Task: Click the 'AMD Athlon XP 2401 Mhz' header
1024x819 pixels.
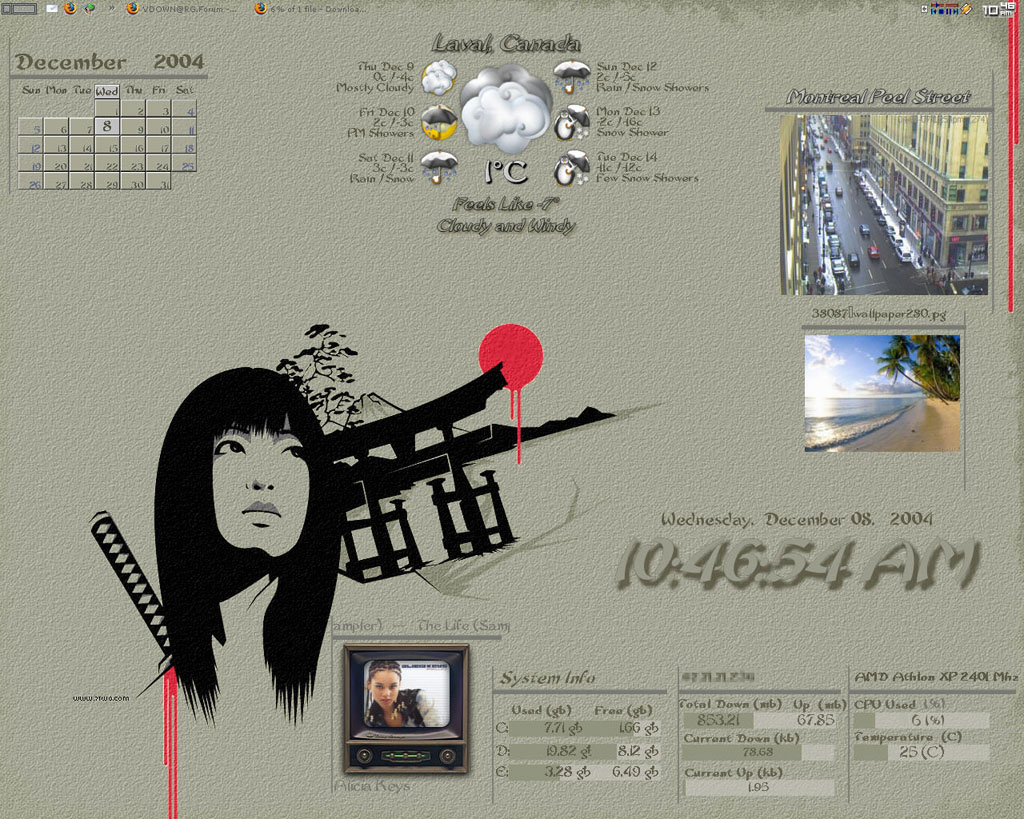Action: [x=936, y=677]
